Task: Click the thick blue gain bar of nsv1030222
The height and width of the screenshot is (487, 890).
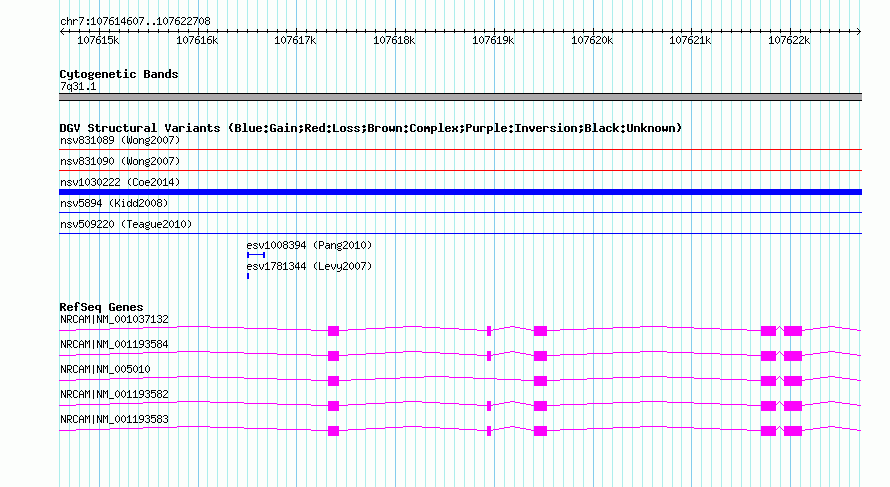Action: [460, 192]
